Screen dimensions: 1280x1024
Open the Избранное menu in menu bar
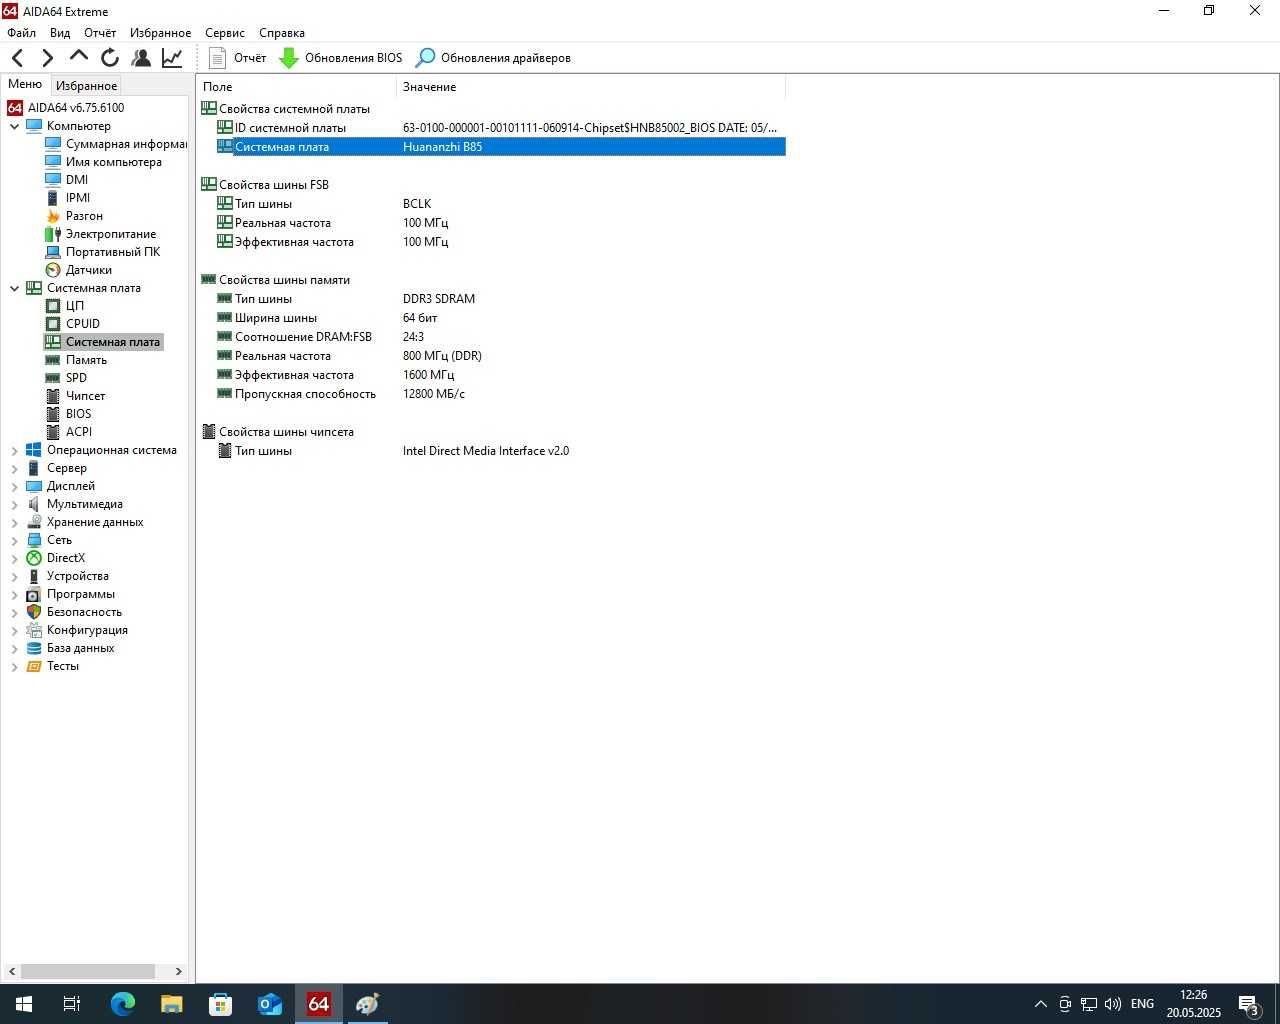(x=160, y=33)
